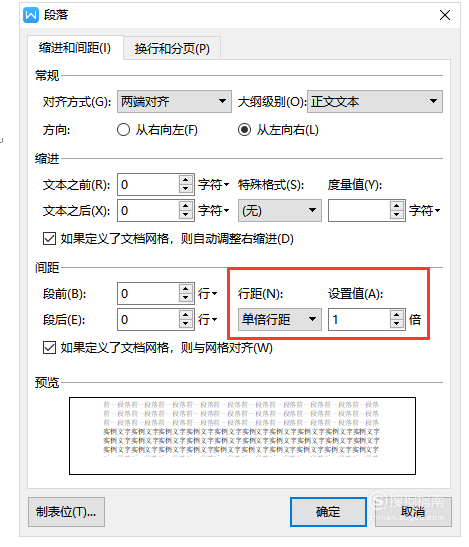Screen dimensions: 469x547
Task: Decrease the 设置值 with the down arrow
Action: 397,324
